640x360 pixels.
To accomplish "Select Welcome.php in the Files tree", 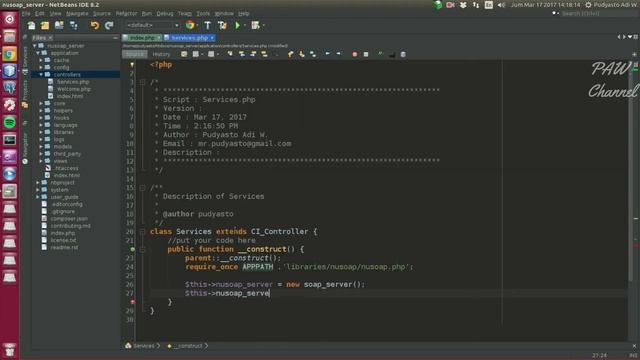I will pyautogui.click(x=74, y=89).
